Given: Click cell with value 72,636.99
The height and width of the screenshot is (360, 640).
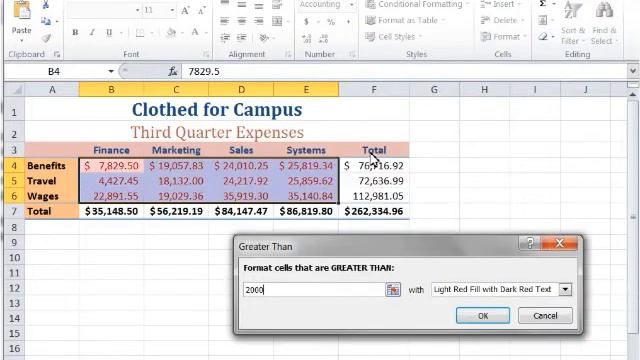Looking at the screenshot, I should point(374,181).
